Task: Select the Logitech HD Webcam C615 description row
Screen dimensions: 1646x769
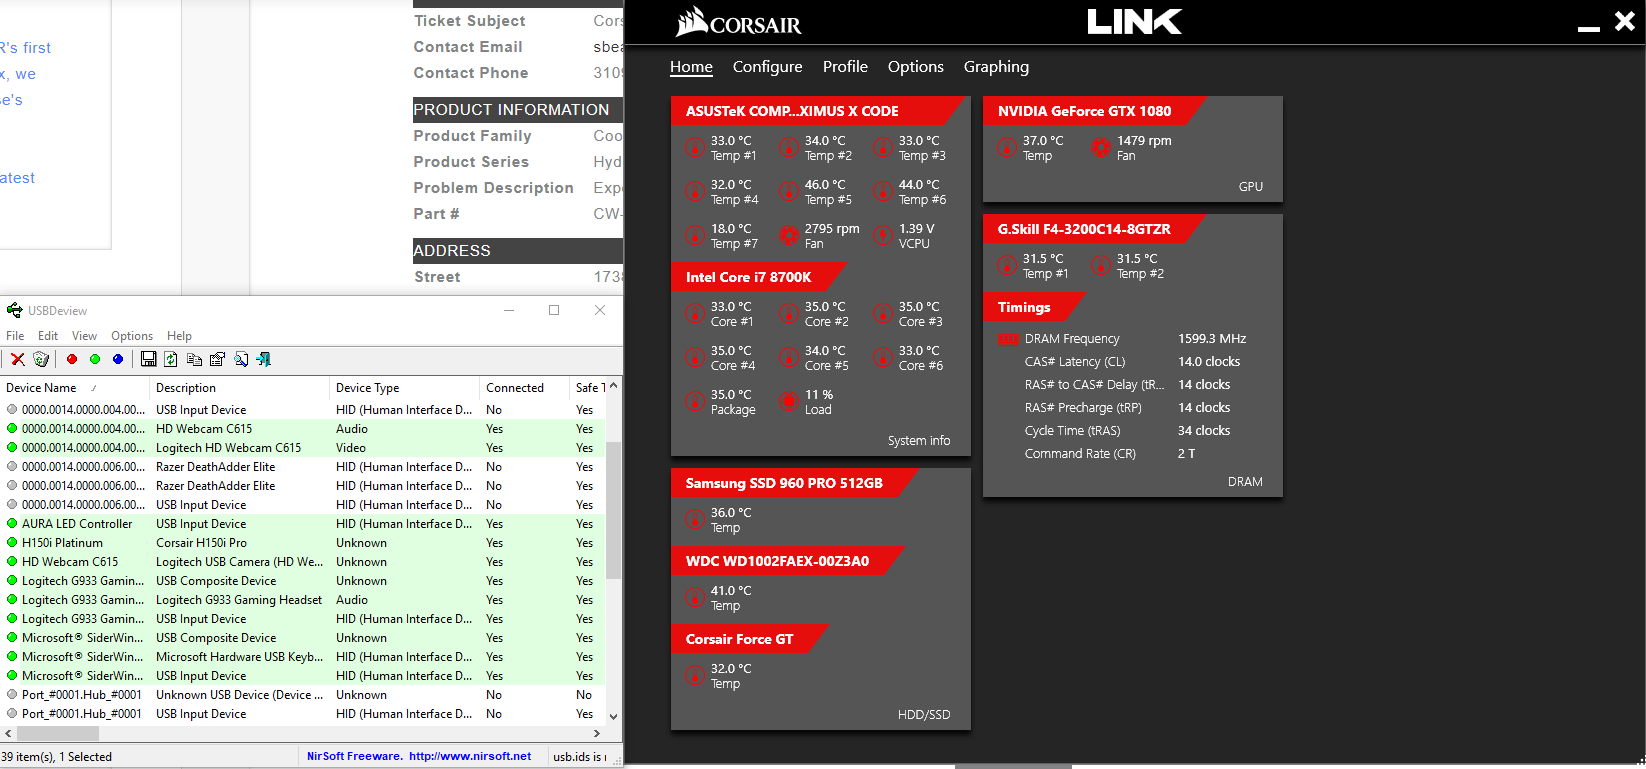Action: click(303, 448)
